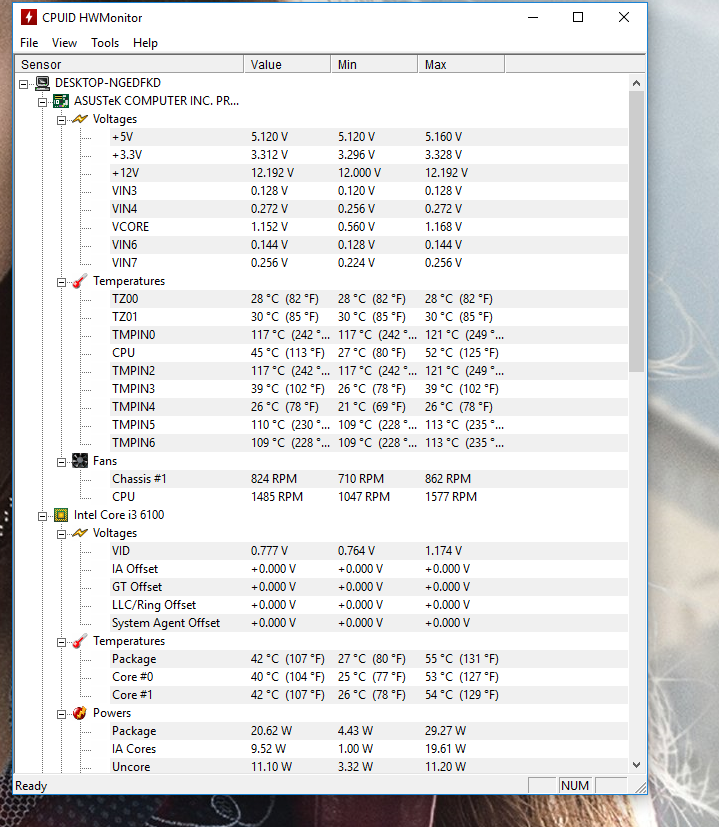Select the Package temperature row
The width and height of the screenshot is (719, 827).
pyautogui.click(x=369, y=659)
